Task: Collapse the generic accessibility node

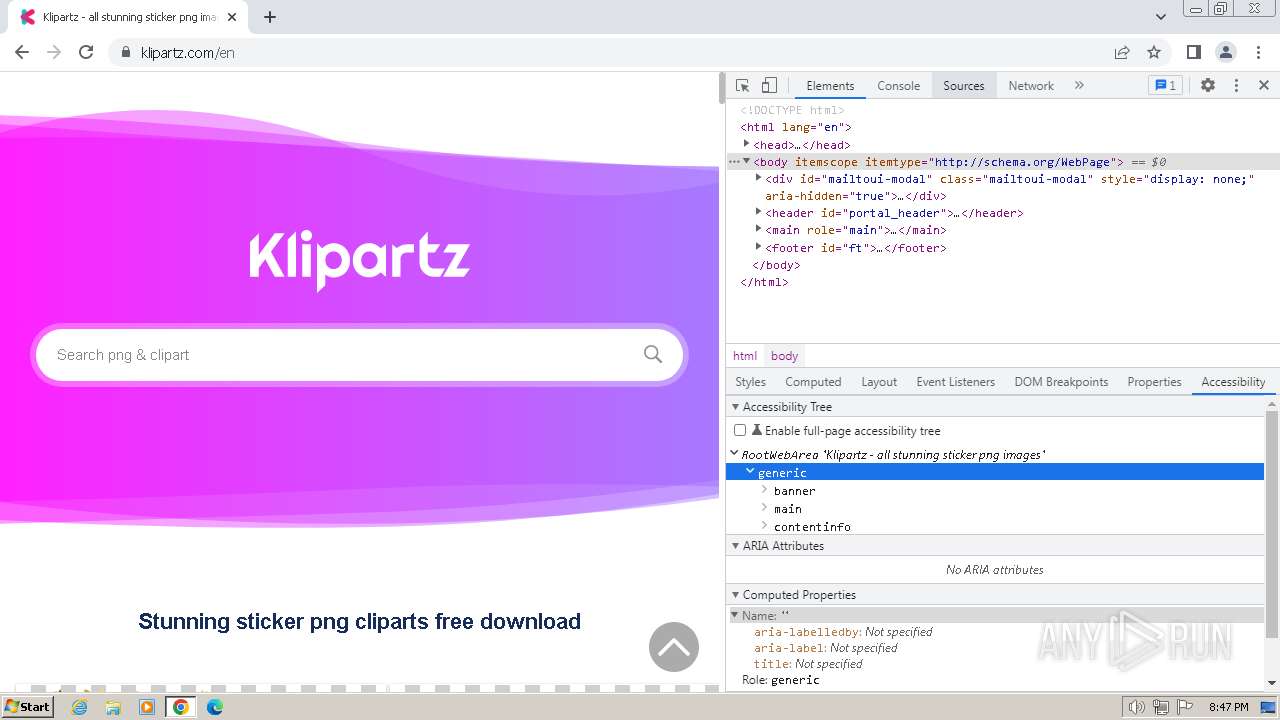Action: tap(750, 472)
